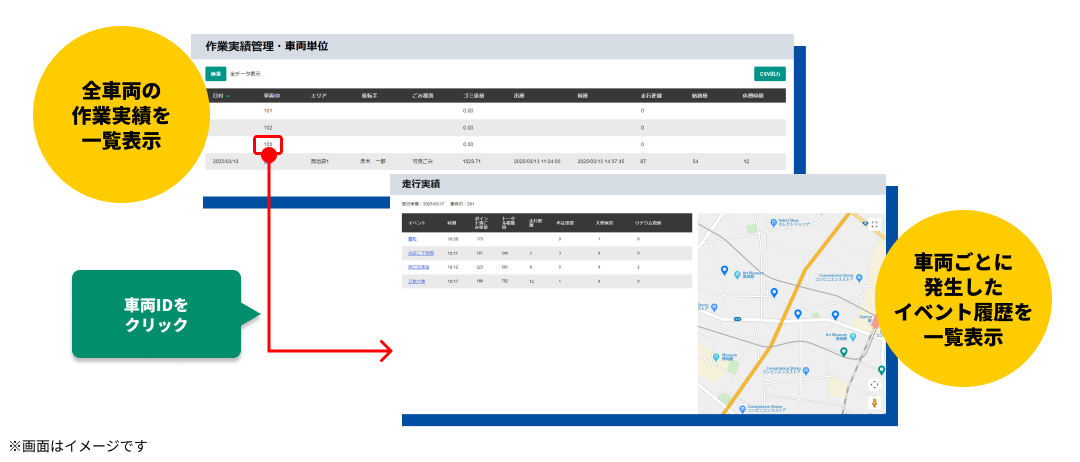Click the map's my-location crosshair icon
The image size is (1080, 462).
(x=874, y=384)
